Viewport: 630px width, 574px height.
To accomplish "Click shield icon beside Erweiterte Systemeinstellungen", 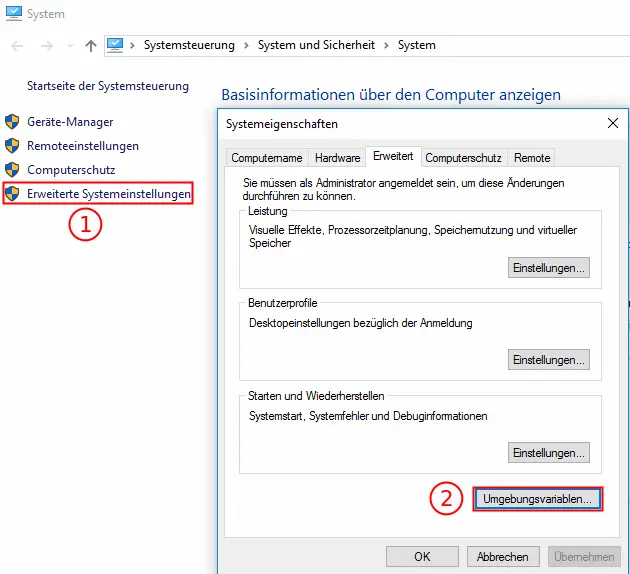I will (12, 194).
